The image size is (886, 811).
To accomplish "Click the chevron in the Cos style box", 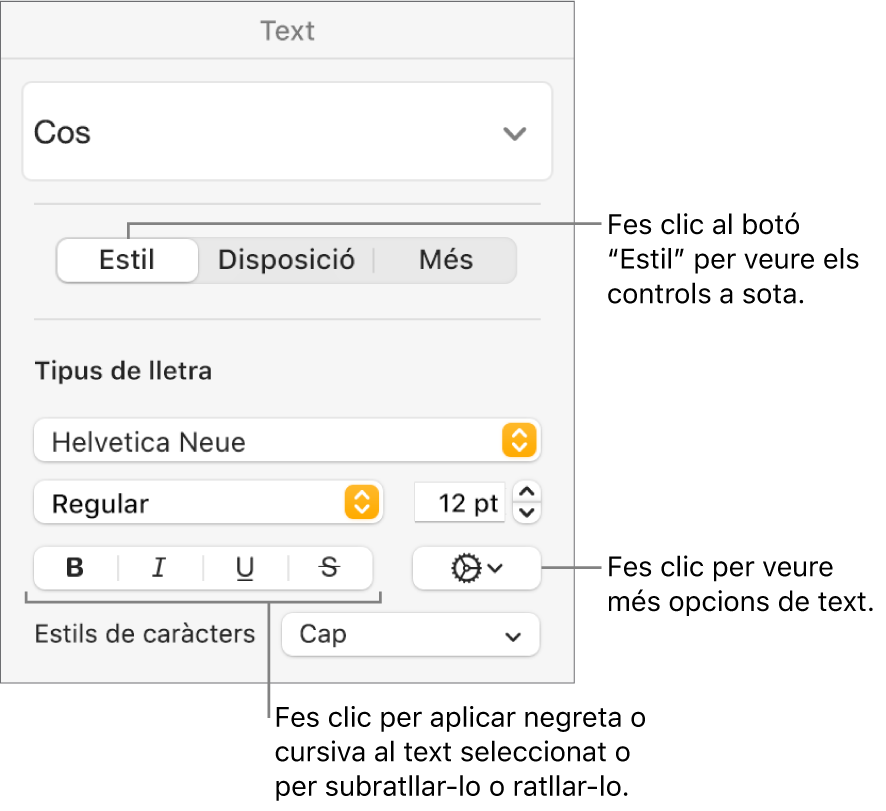I will coord(514,133).
